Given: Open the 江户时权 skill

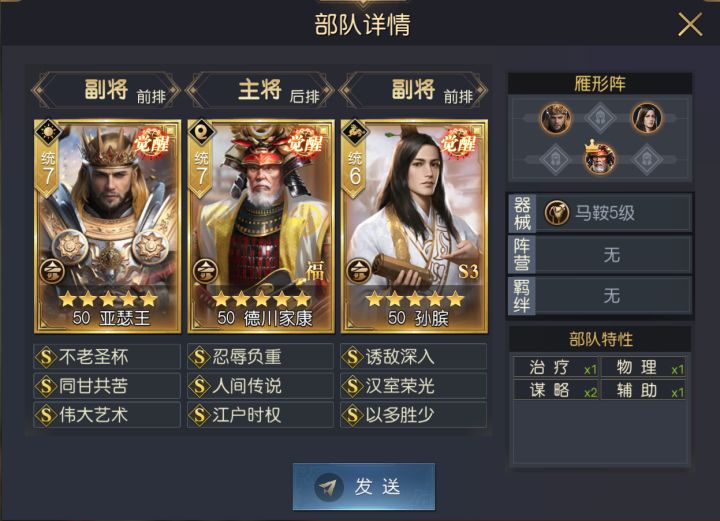Looking at the screenshot, I should (x=260, y=415).
